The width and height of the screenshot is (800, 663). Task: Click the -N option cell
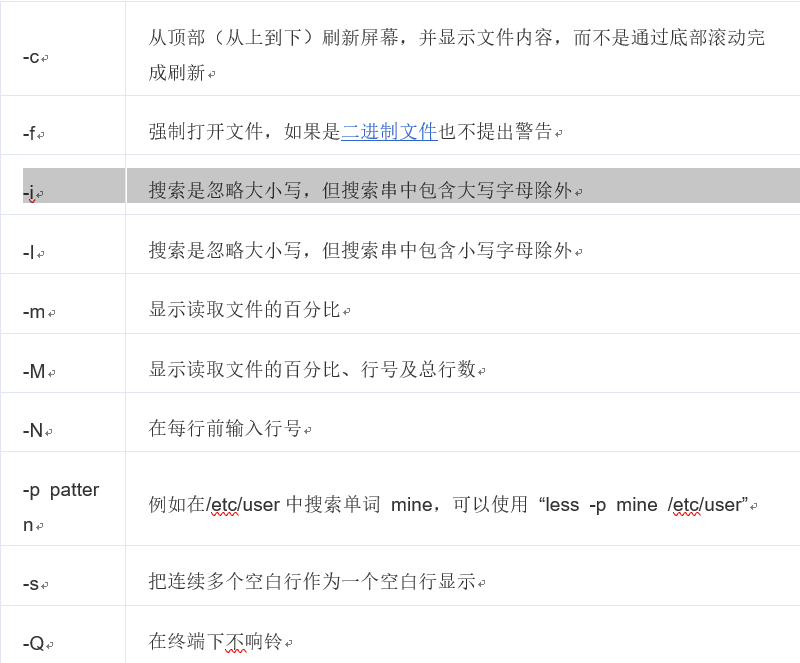(63, 423)
